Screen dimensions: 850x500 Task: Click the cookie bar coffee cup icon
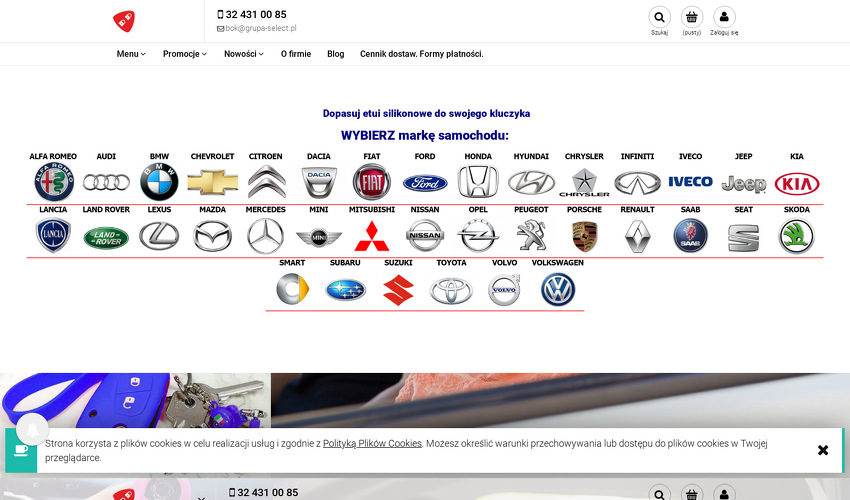(x=21, y=450)
